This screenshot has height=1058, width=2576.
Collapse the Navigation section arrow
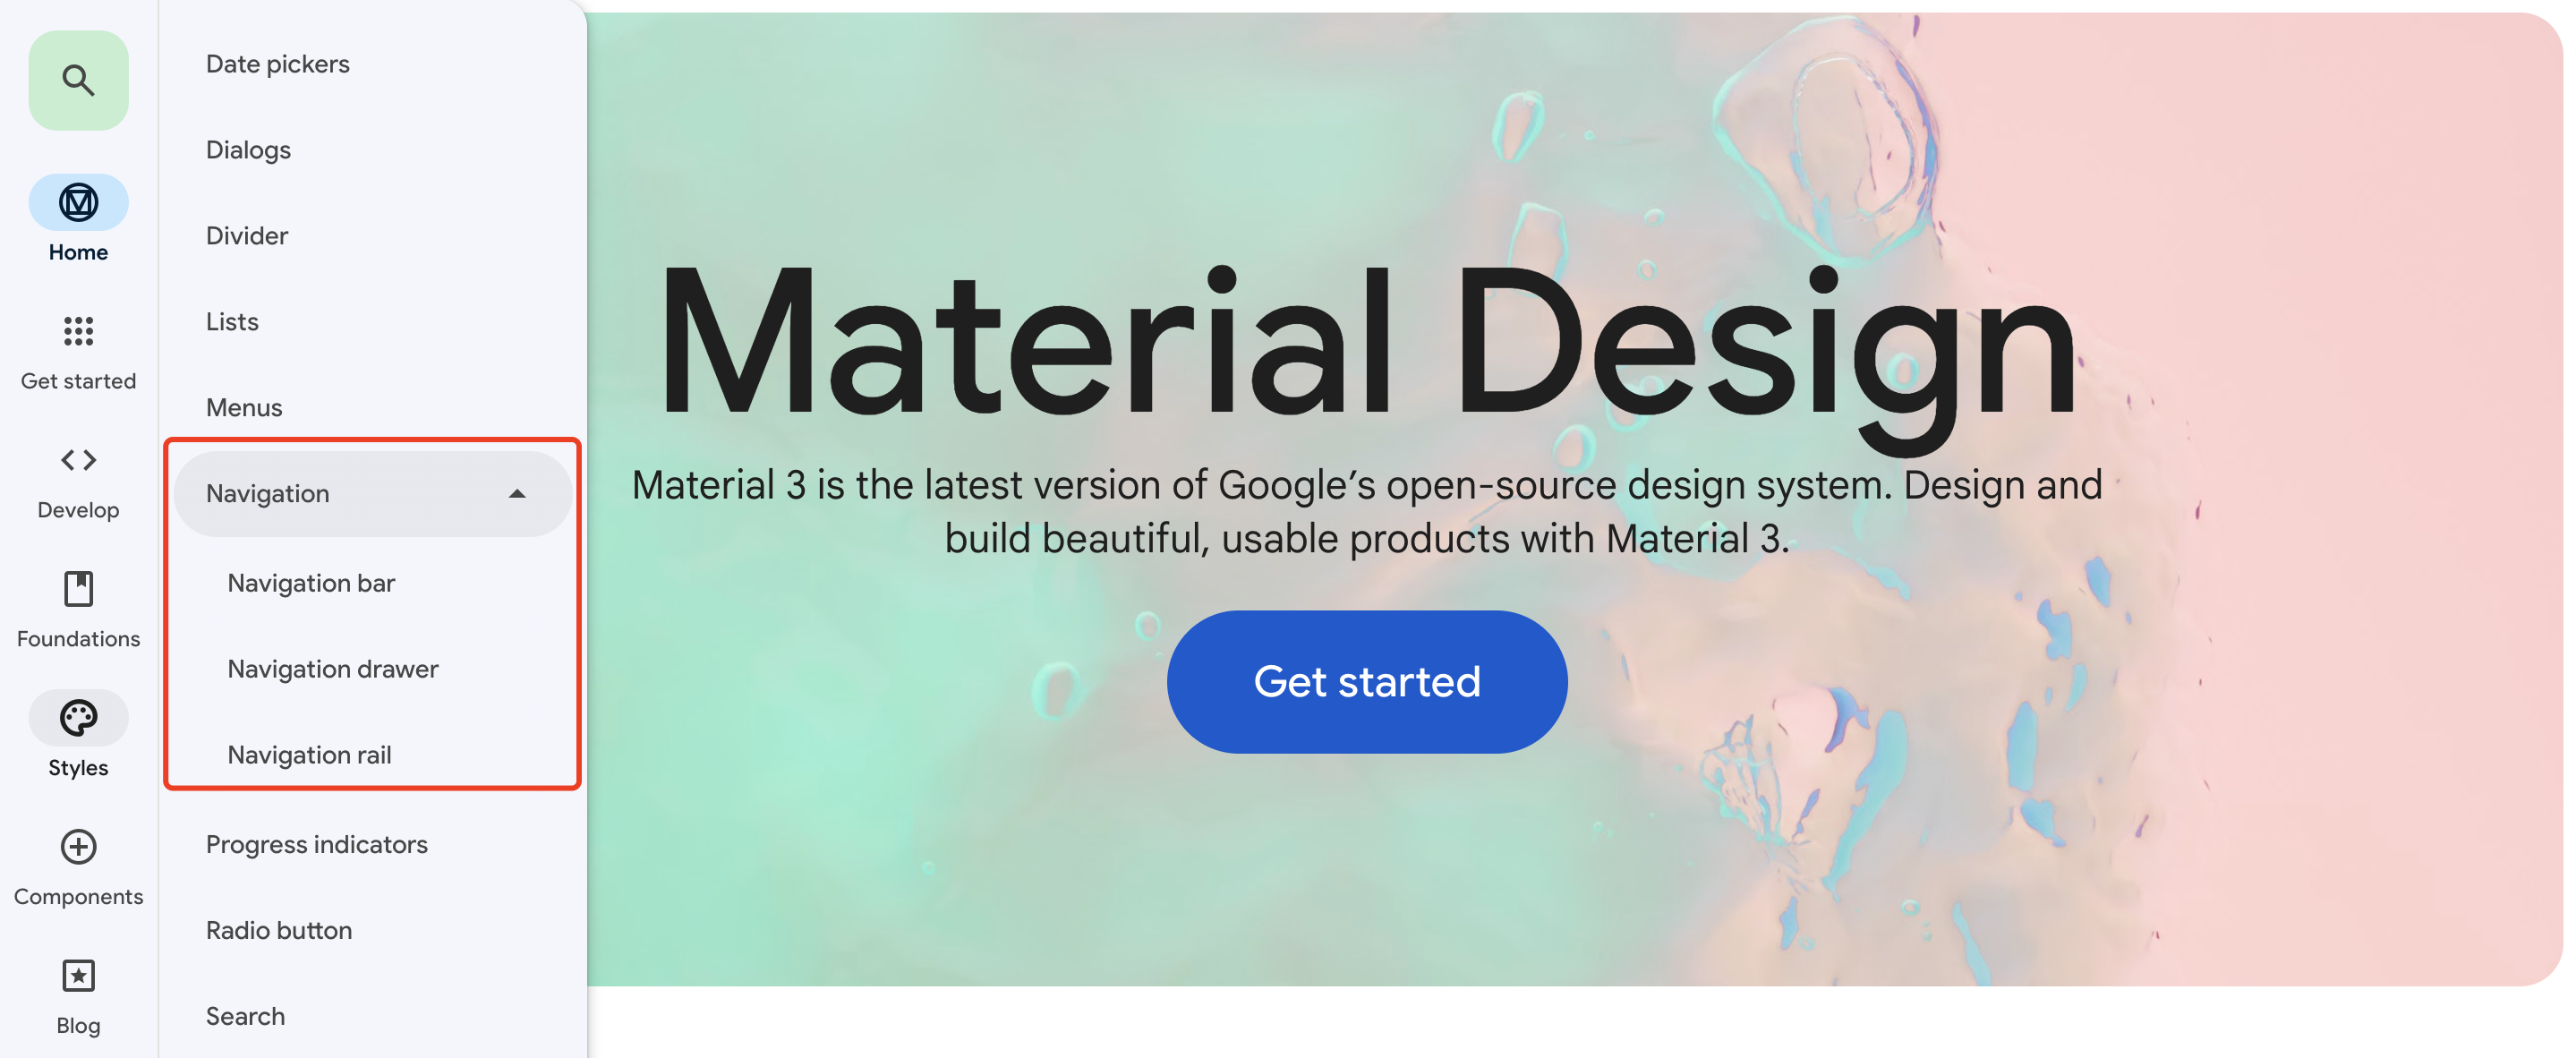pyautogui.click(x=517, y=494)
